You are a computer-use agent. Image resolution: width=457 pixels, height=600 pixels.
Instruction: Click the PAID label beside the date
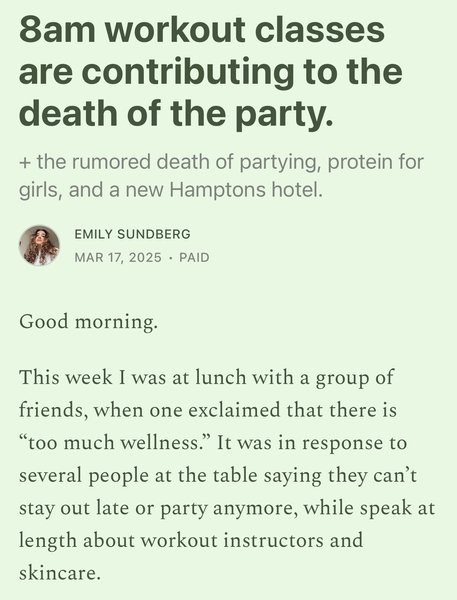194,257
